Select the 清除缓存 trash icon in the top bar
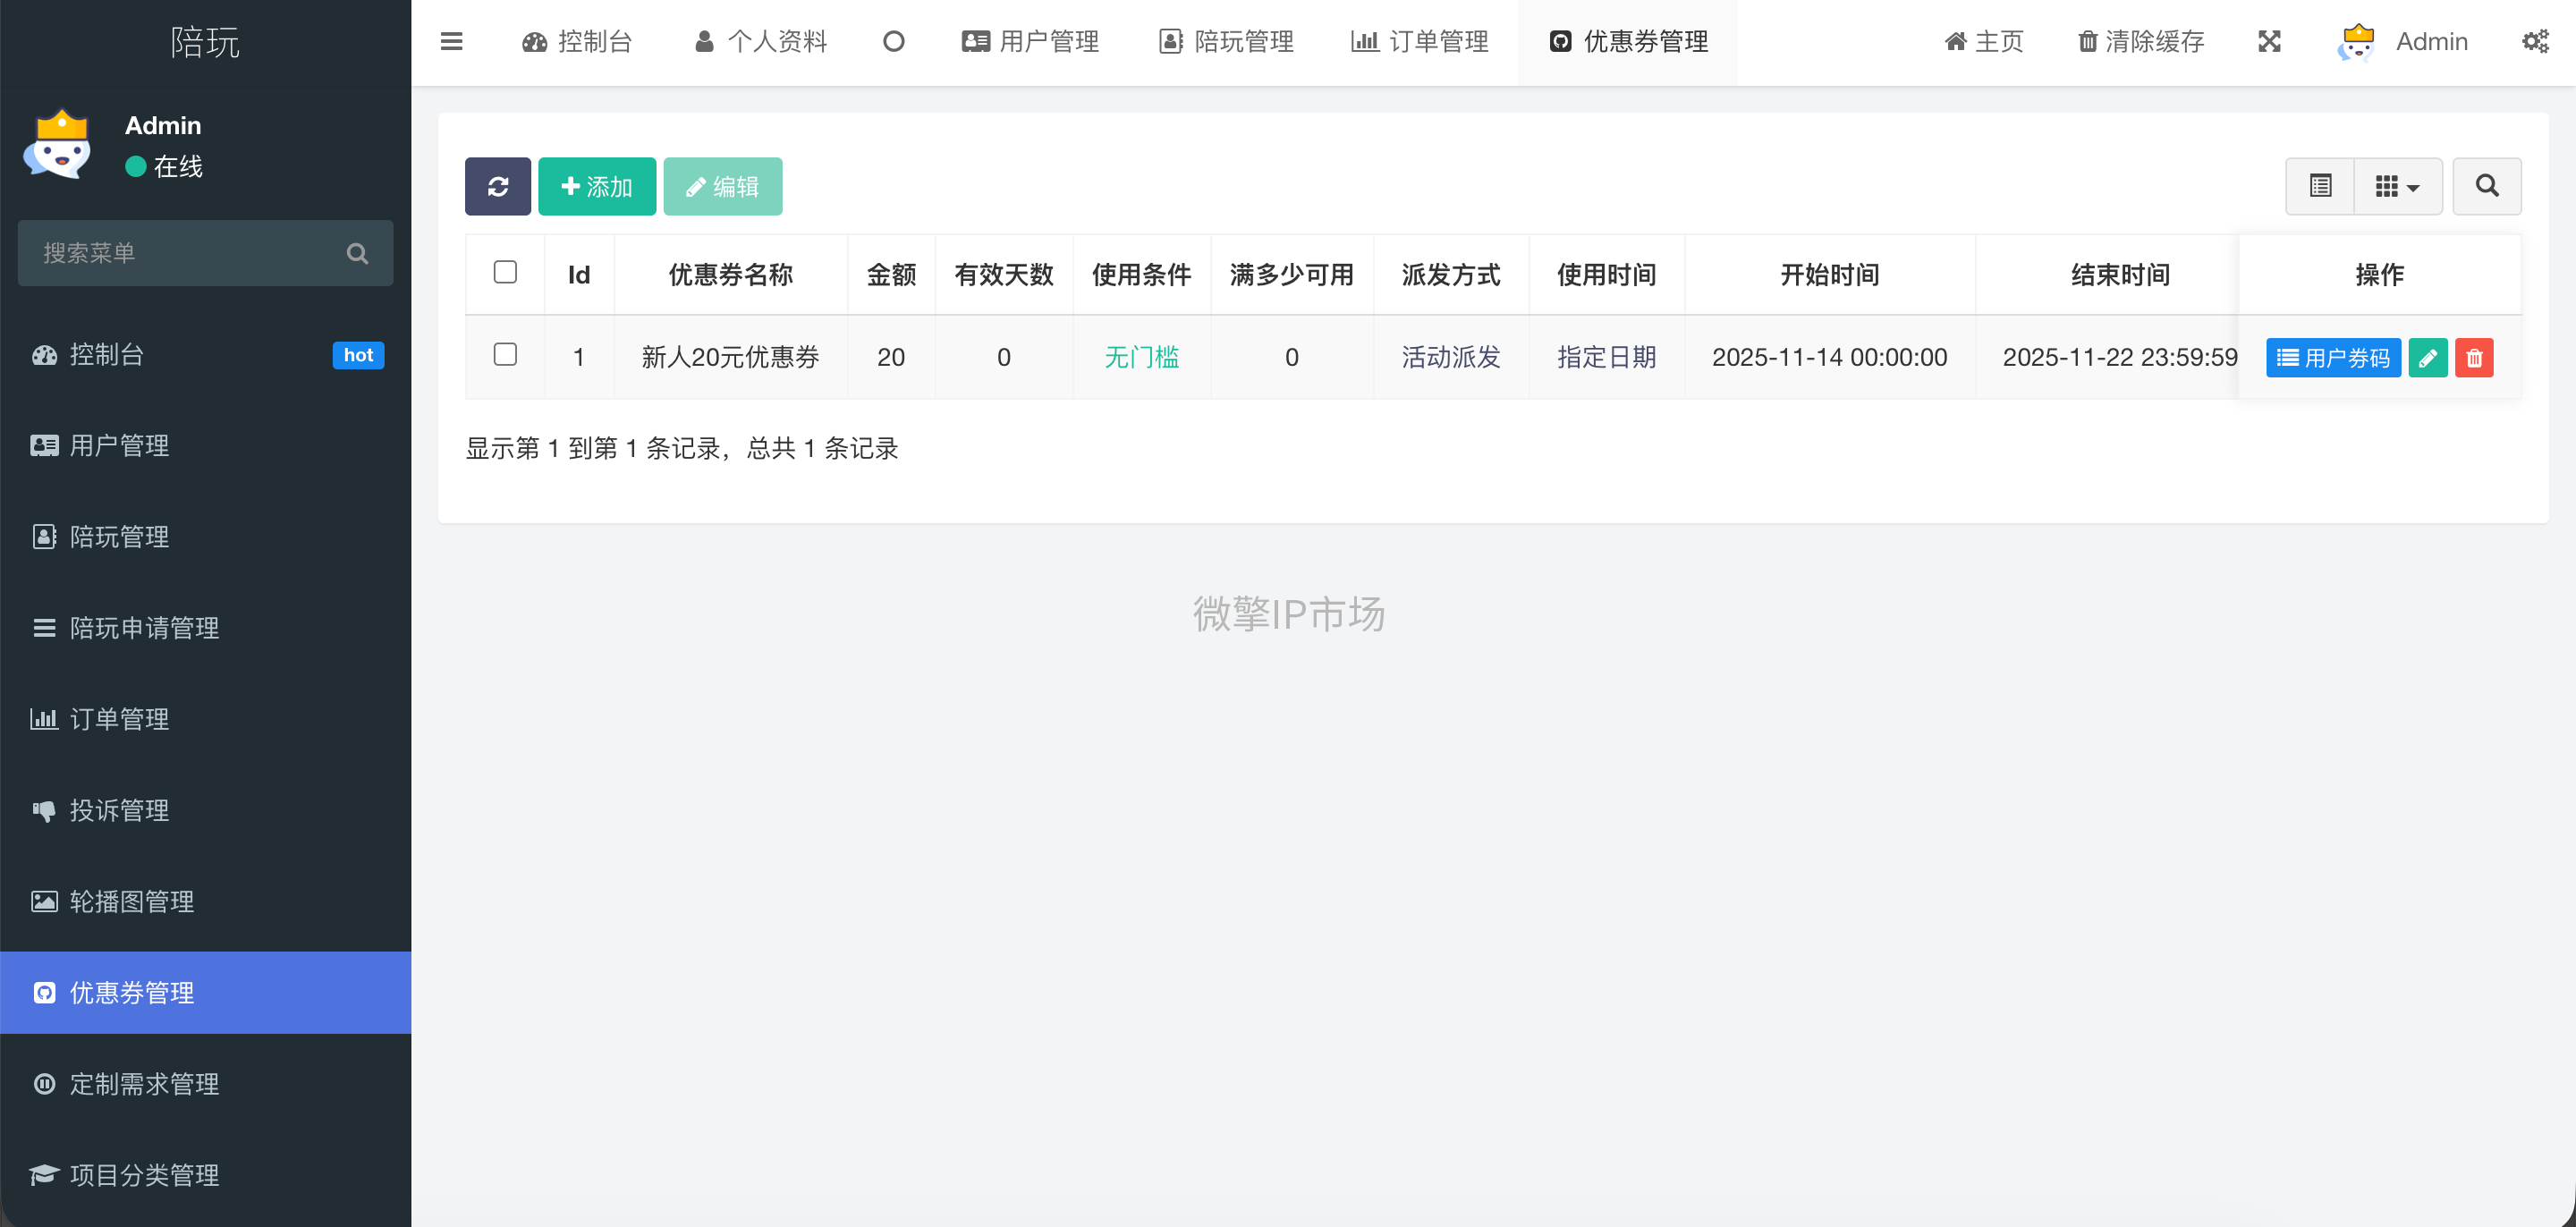Screen dimensions: 2576x1227 2087,41
